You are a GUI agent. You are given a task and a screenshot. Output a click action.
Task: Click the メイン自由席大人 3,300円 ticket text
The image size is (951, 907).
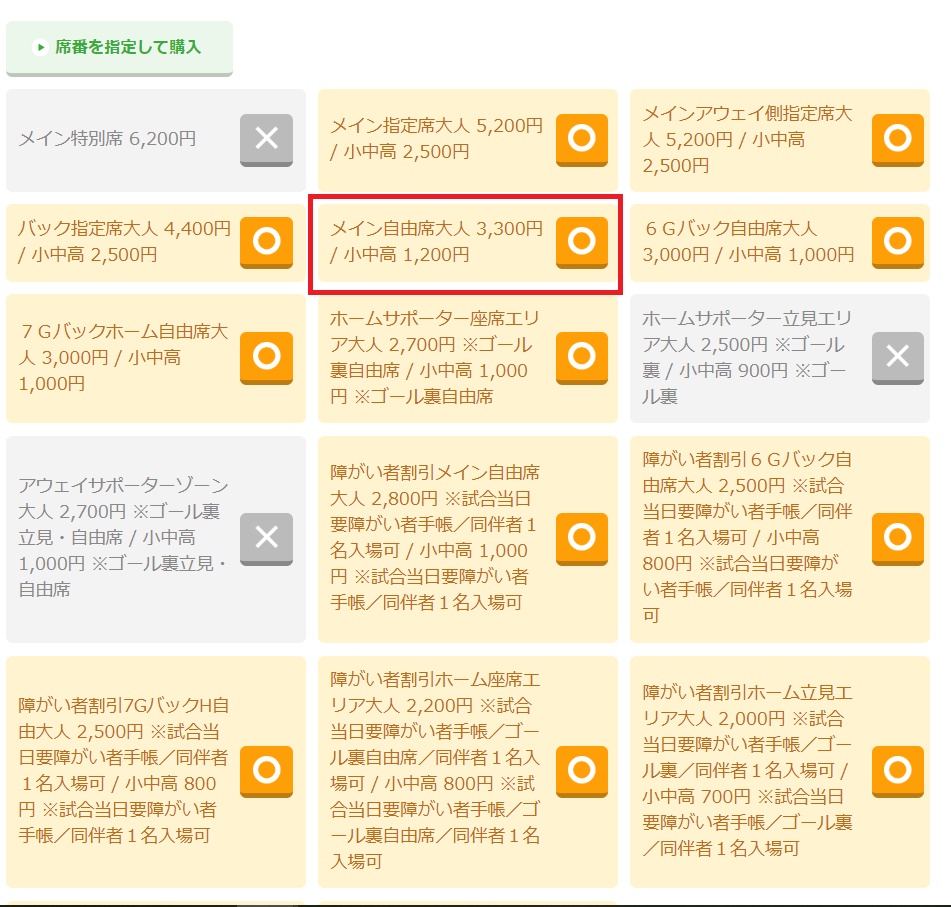[436, 241]
